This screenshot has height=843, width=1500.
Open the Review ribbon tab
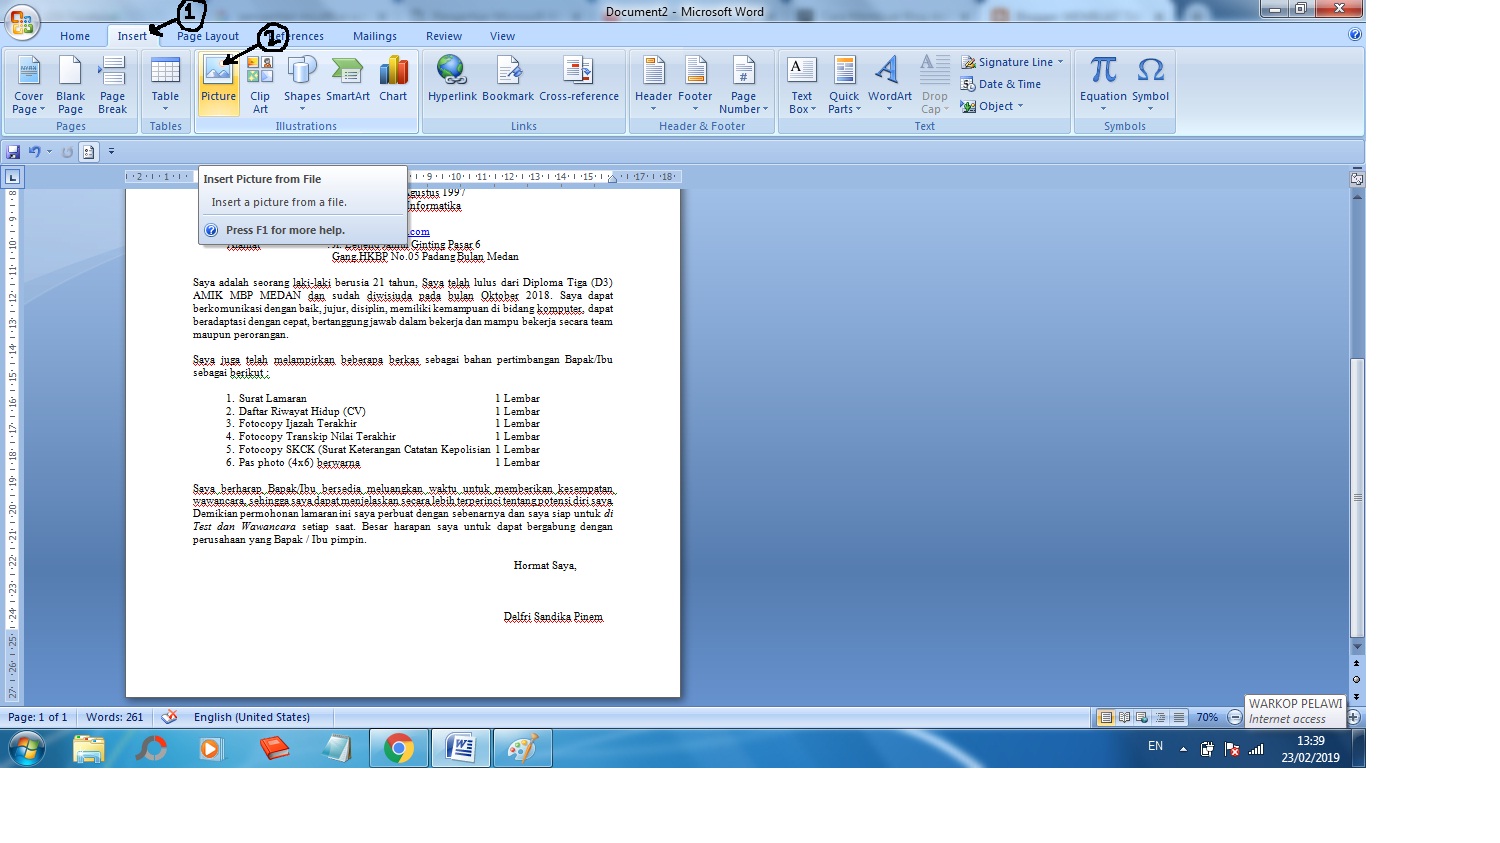click(443, 36)
